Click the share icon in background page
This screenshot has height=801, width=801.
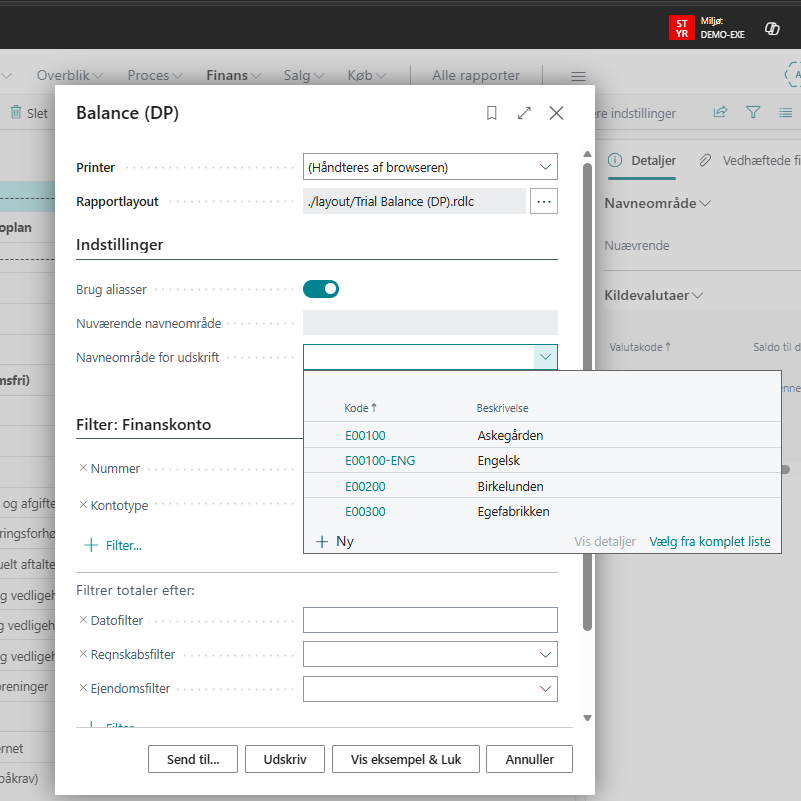point(720,112)
